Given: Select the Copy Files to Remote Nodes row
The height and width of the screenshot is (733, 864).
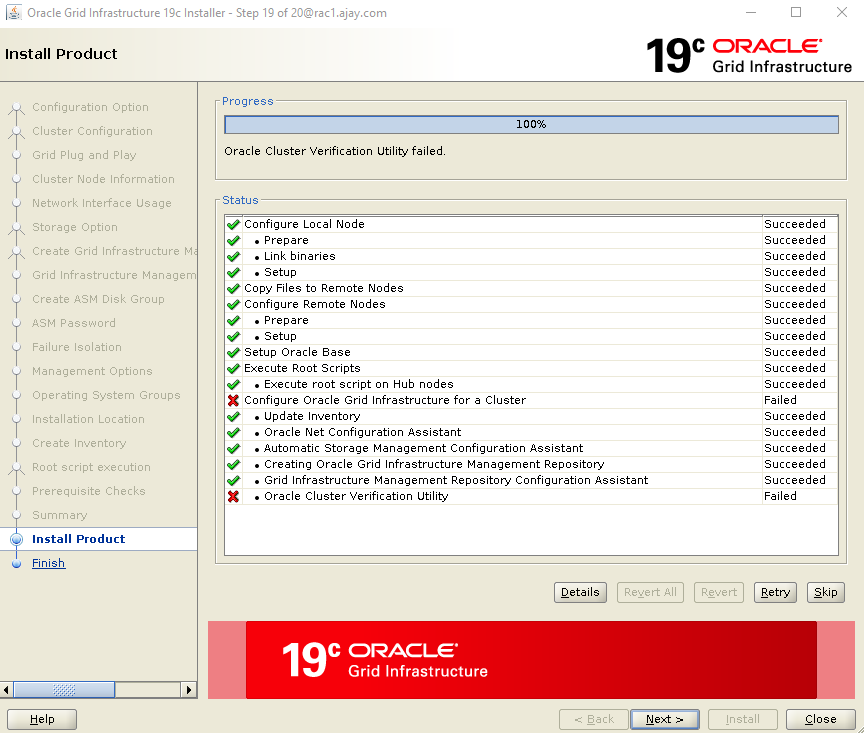Looking at the screenshot, I should pyautogui.click(x=532, y=288).
